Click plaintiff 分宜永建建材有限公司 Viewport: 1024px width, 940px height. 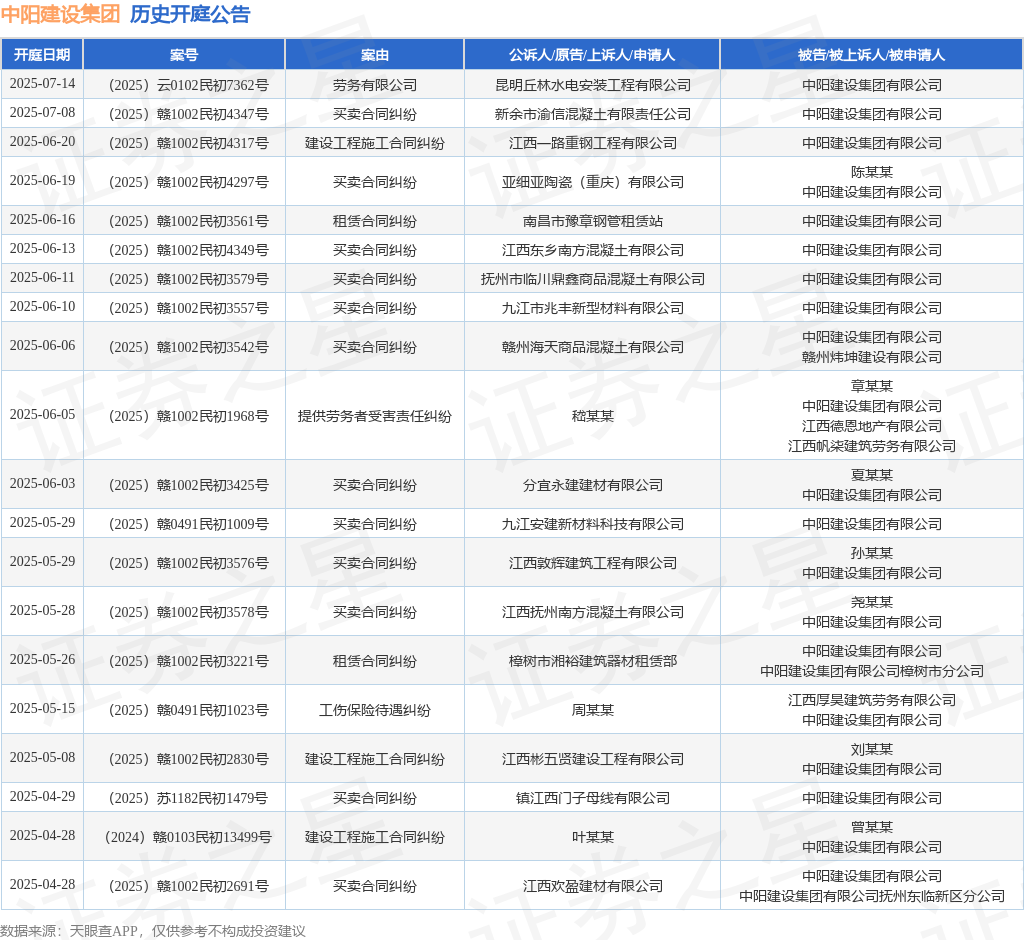(592, 485)
